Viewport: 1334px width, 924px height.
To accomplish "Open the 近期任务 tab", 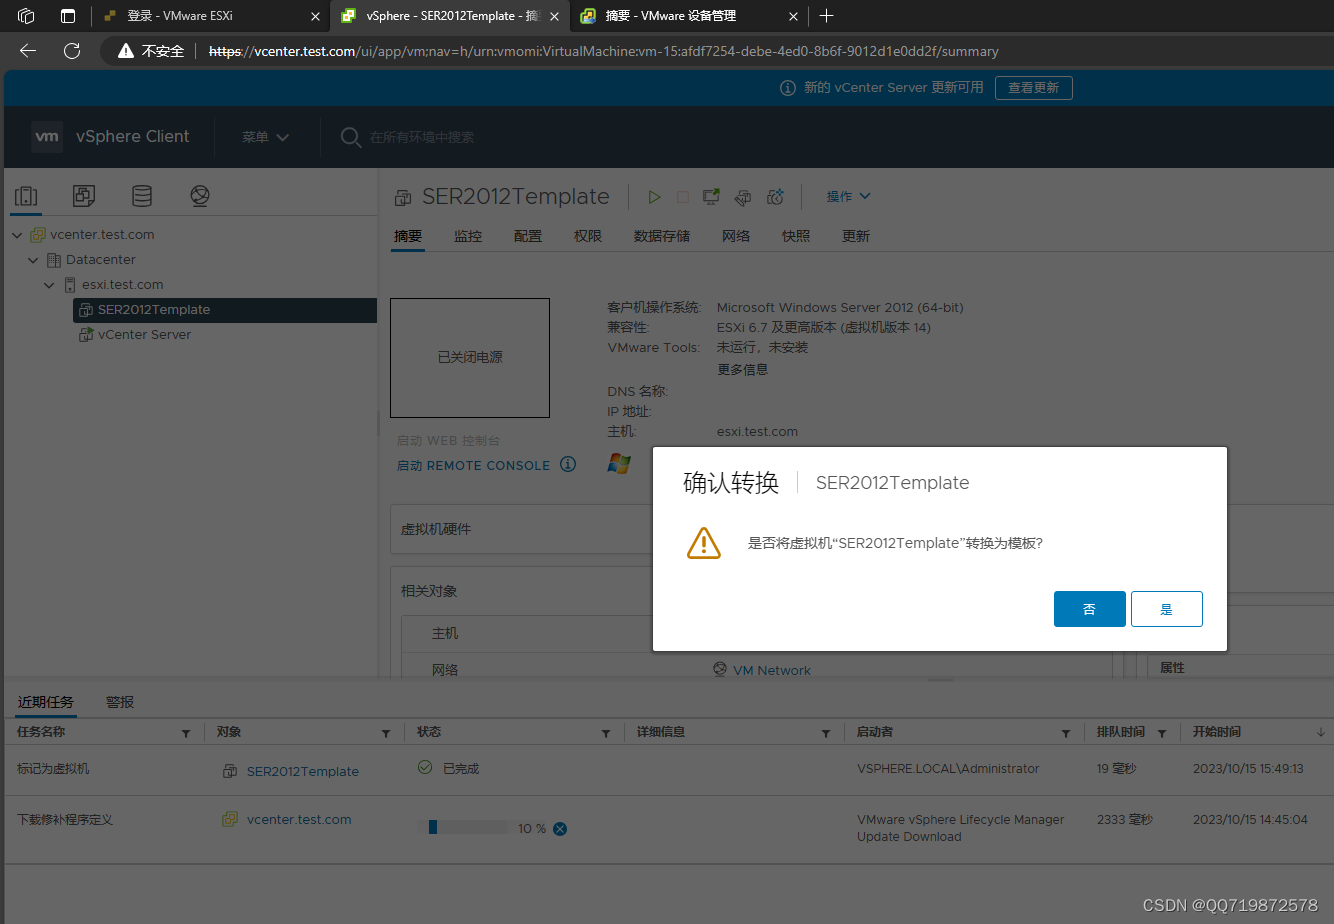I will point(46,702).
